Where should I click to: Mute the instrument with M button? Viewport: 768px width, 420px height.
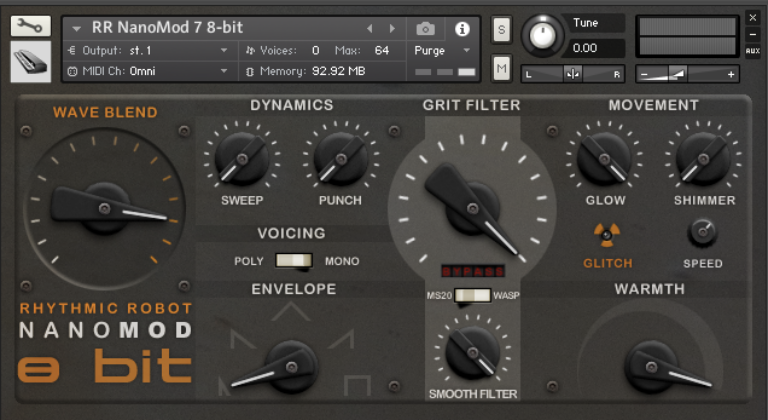[x=502, y=68]
